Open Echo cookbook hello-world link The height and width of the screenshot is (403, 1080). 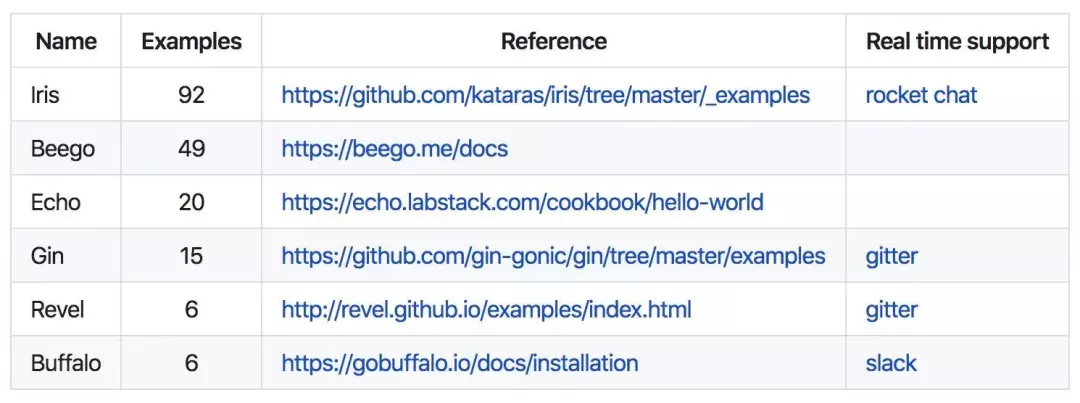tap(522, 202)
